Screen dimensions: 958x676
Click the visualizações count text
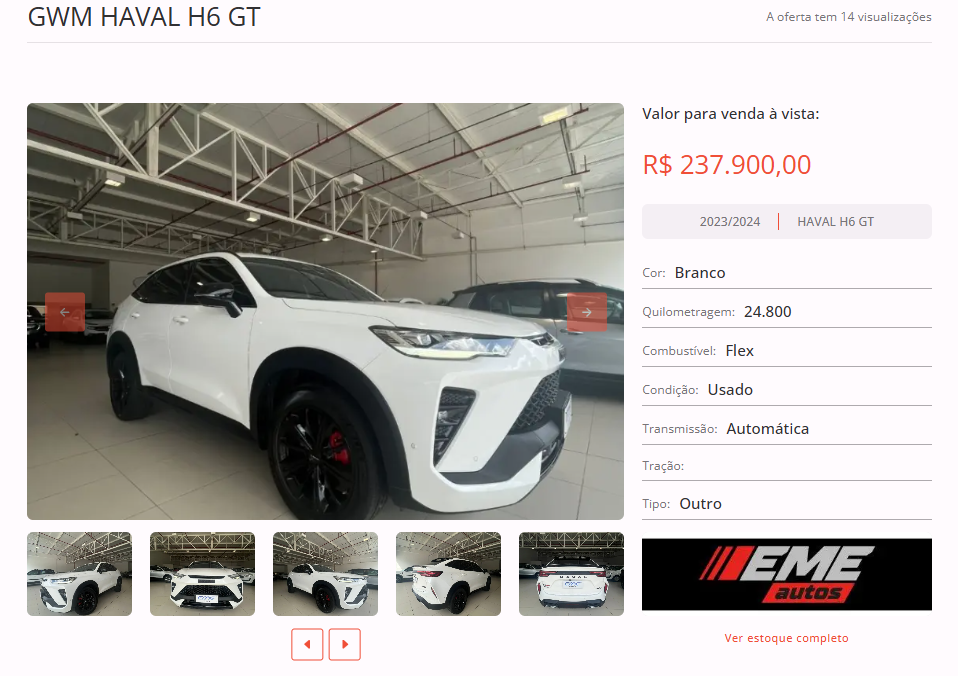[849, 17]
